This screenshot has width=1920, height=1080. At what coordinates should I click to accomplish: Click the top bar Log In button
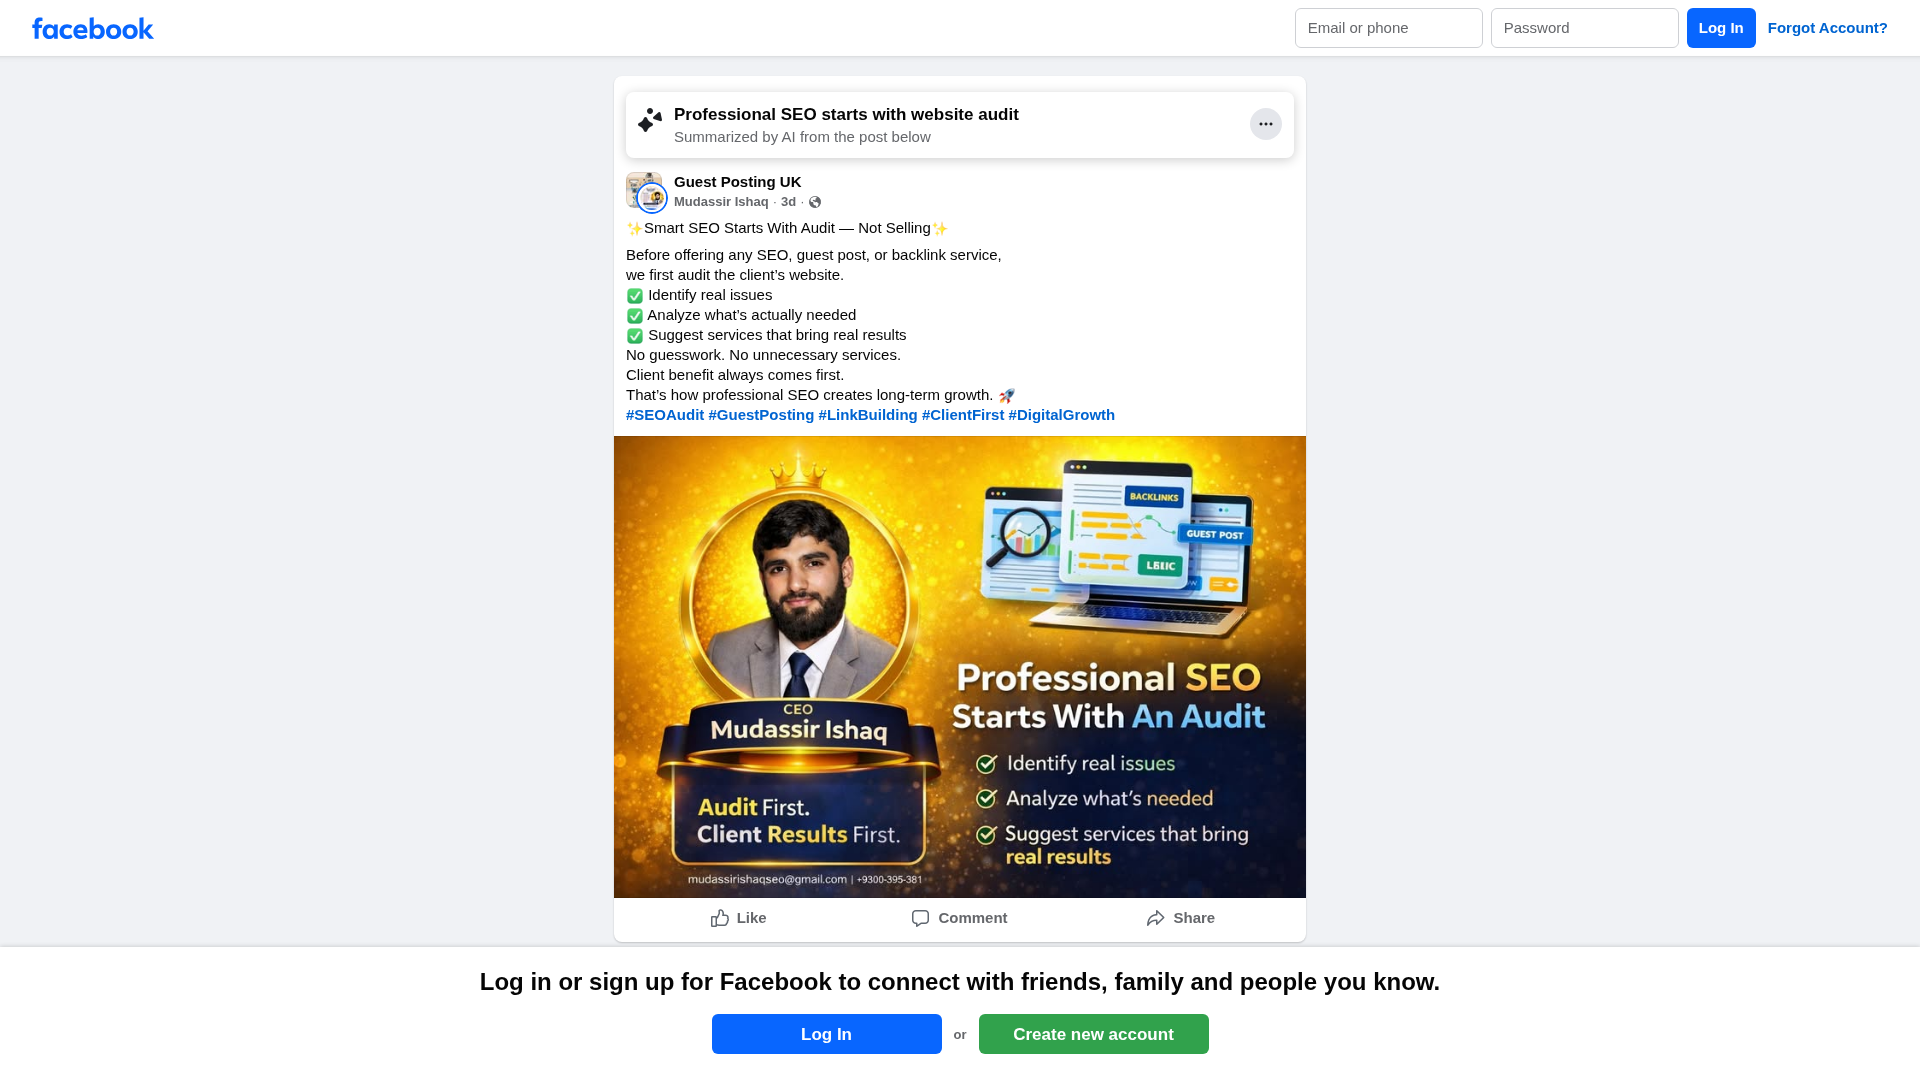click(1721, 28)
